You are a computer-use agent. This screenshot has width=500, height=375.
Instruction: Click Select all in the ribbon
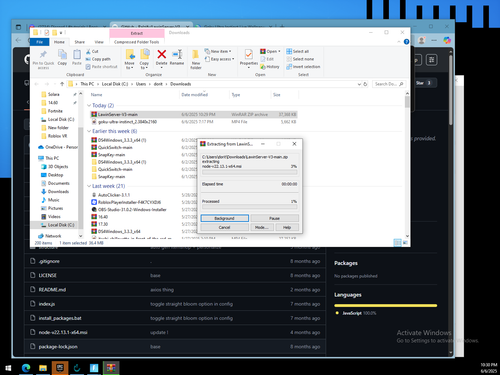pyautogui.click(x=298, y=51)
